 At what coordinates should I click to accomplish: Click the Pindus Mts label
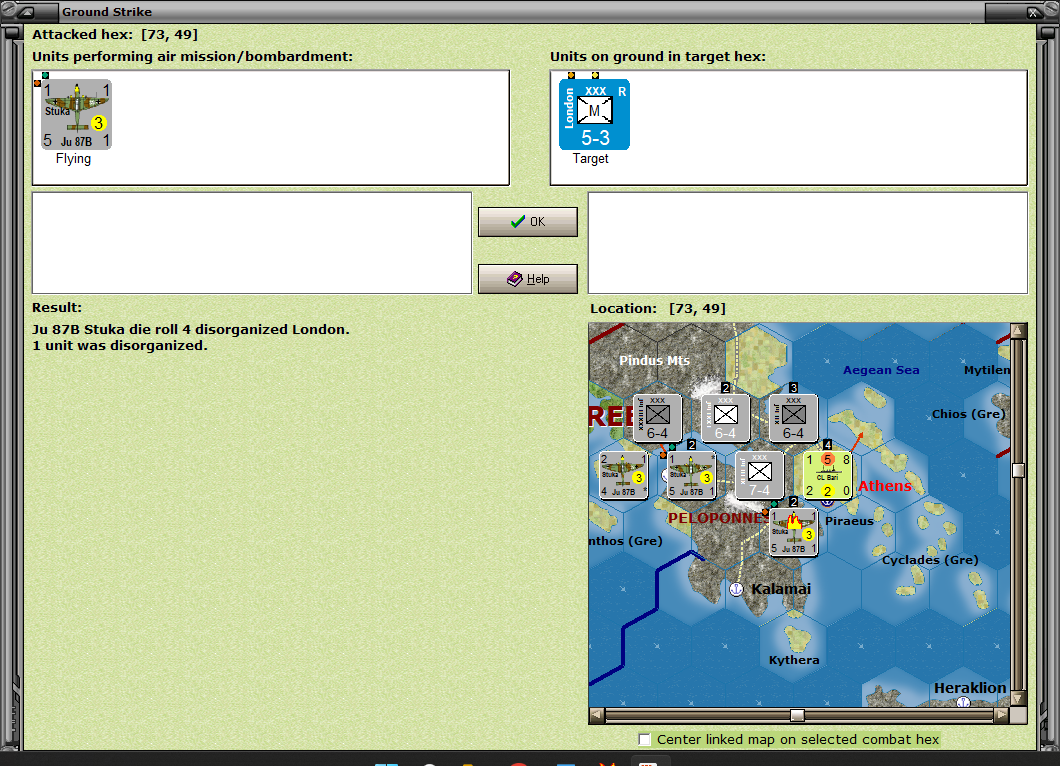654,360
